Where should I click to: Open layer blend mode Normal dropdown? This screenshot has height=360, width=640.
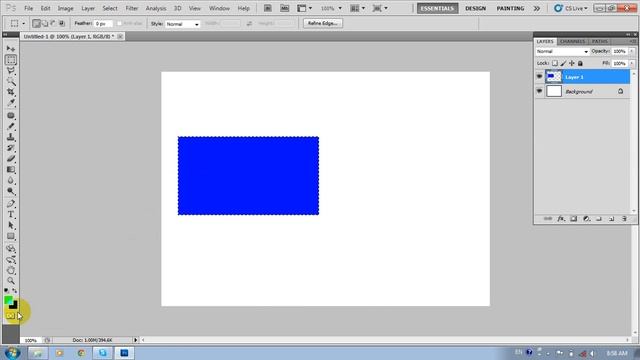coord(562,51)
